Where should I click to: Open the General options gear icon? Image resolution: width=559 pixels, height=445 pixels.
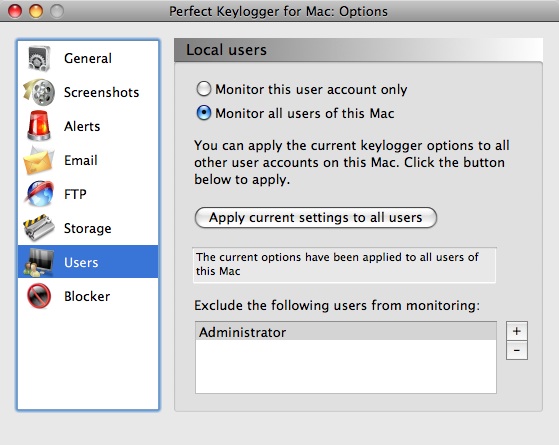[x=39, y=58]
